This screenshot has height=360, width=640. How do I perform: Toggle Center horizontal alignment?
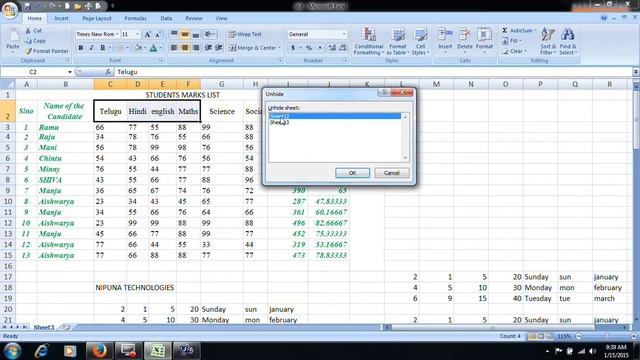coord(185,48)
